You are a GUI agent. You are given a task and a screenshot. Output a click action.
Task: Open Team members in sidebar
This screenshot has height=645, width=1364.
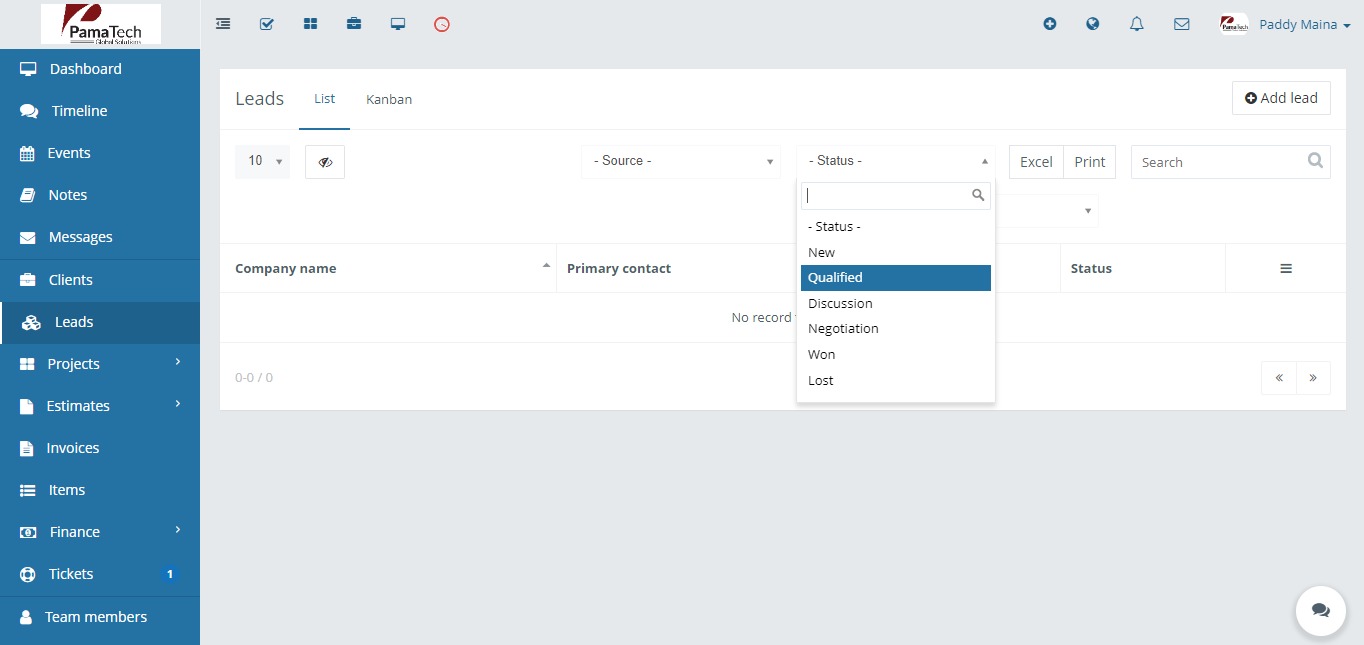[100, 617]
